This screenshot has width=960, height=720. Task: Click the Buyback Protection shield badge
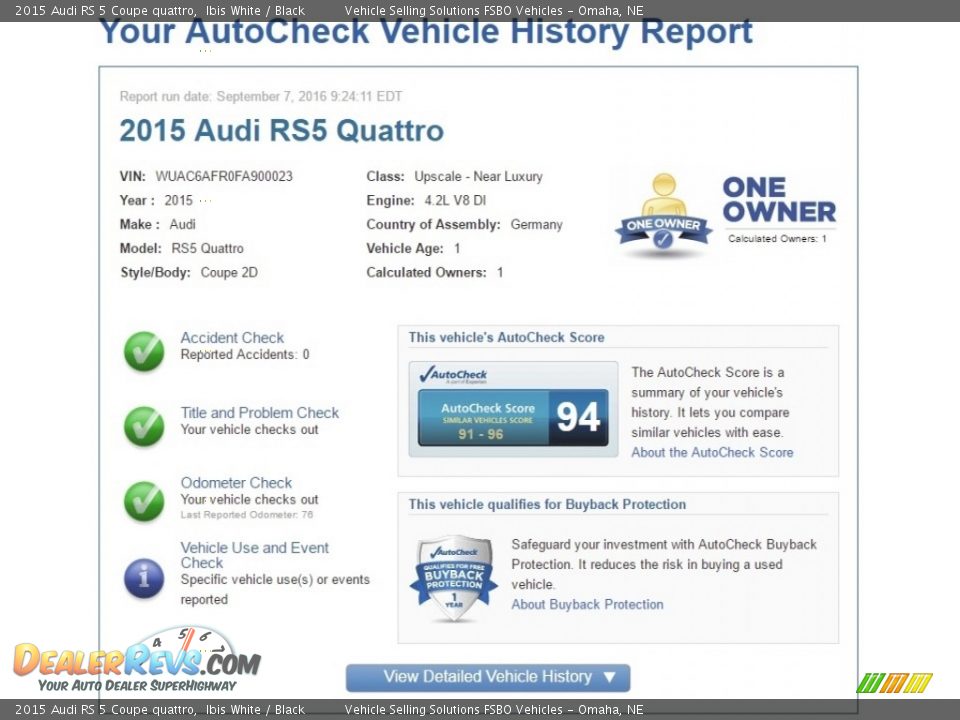click(x=454, y=579)
